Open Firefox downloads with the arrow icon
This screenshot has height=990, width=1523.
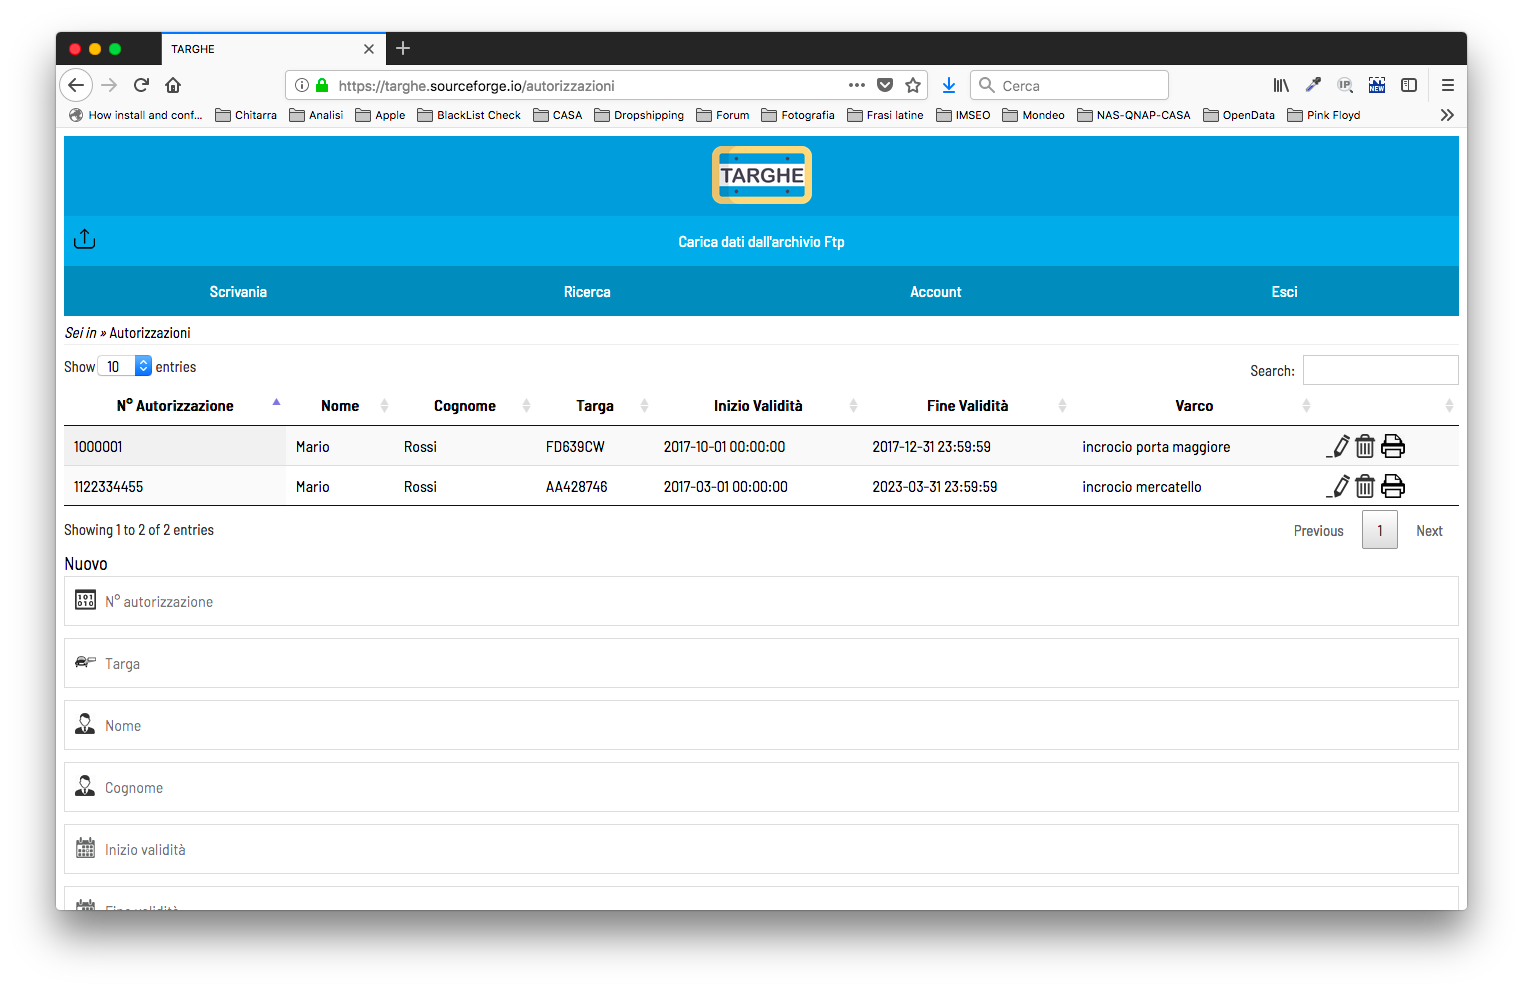tap(948, 85)
